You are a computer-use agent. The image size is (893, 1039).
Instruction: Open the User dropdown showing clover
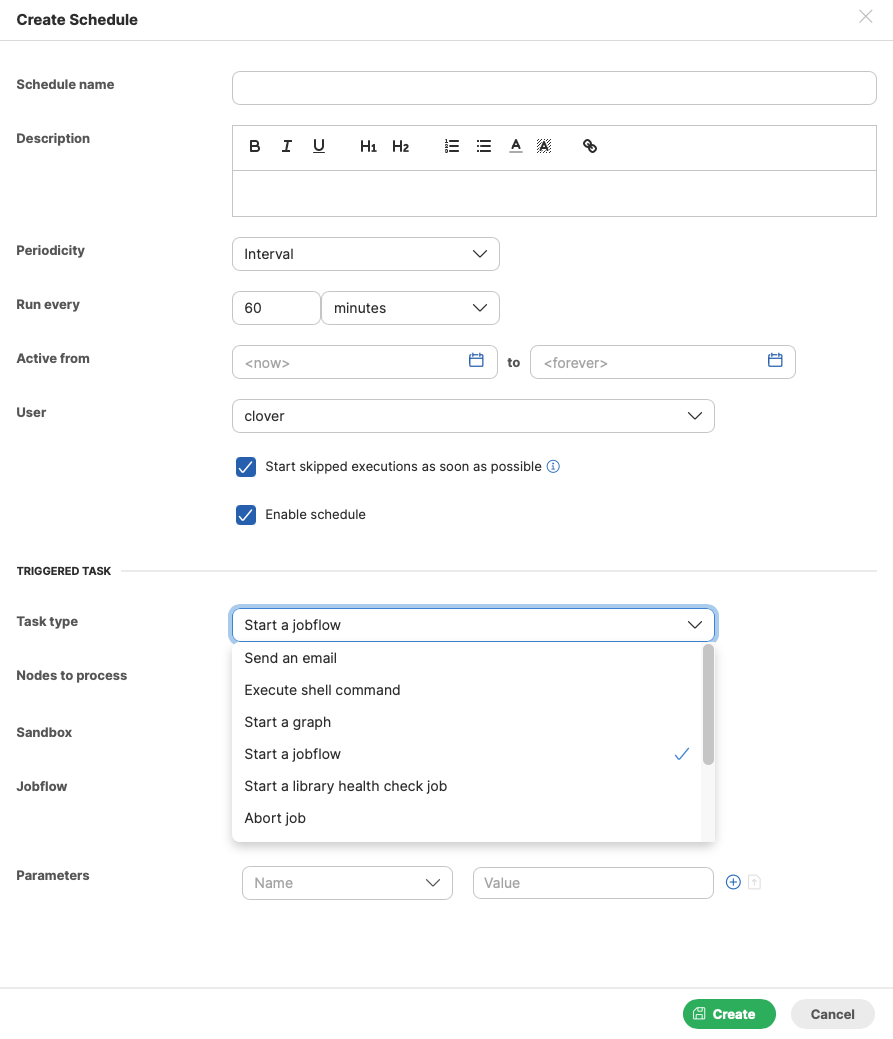[473, 416]
